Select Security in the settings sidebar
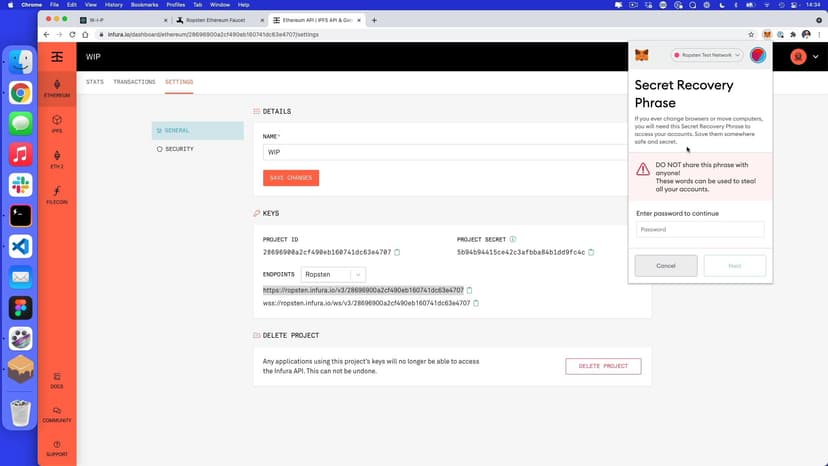 179,149
